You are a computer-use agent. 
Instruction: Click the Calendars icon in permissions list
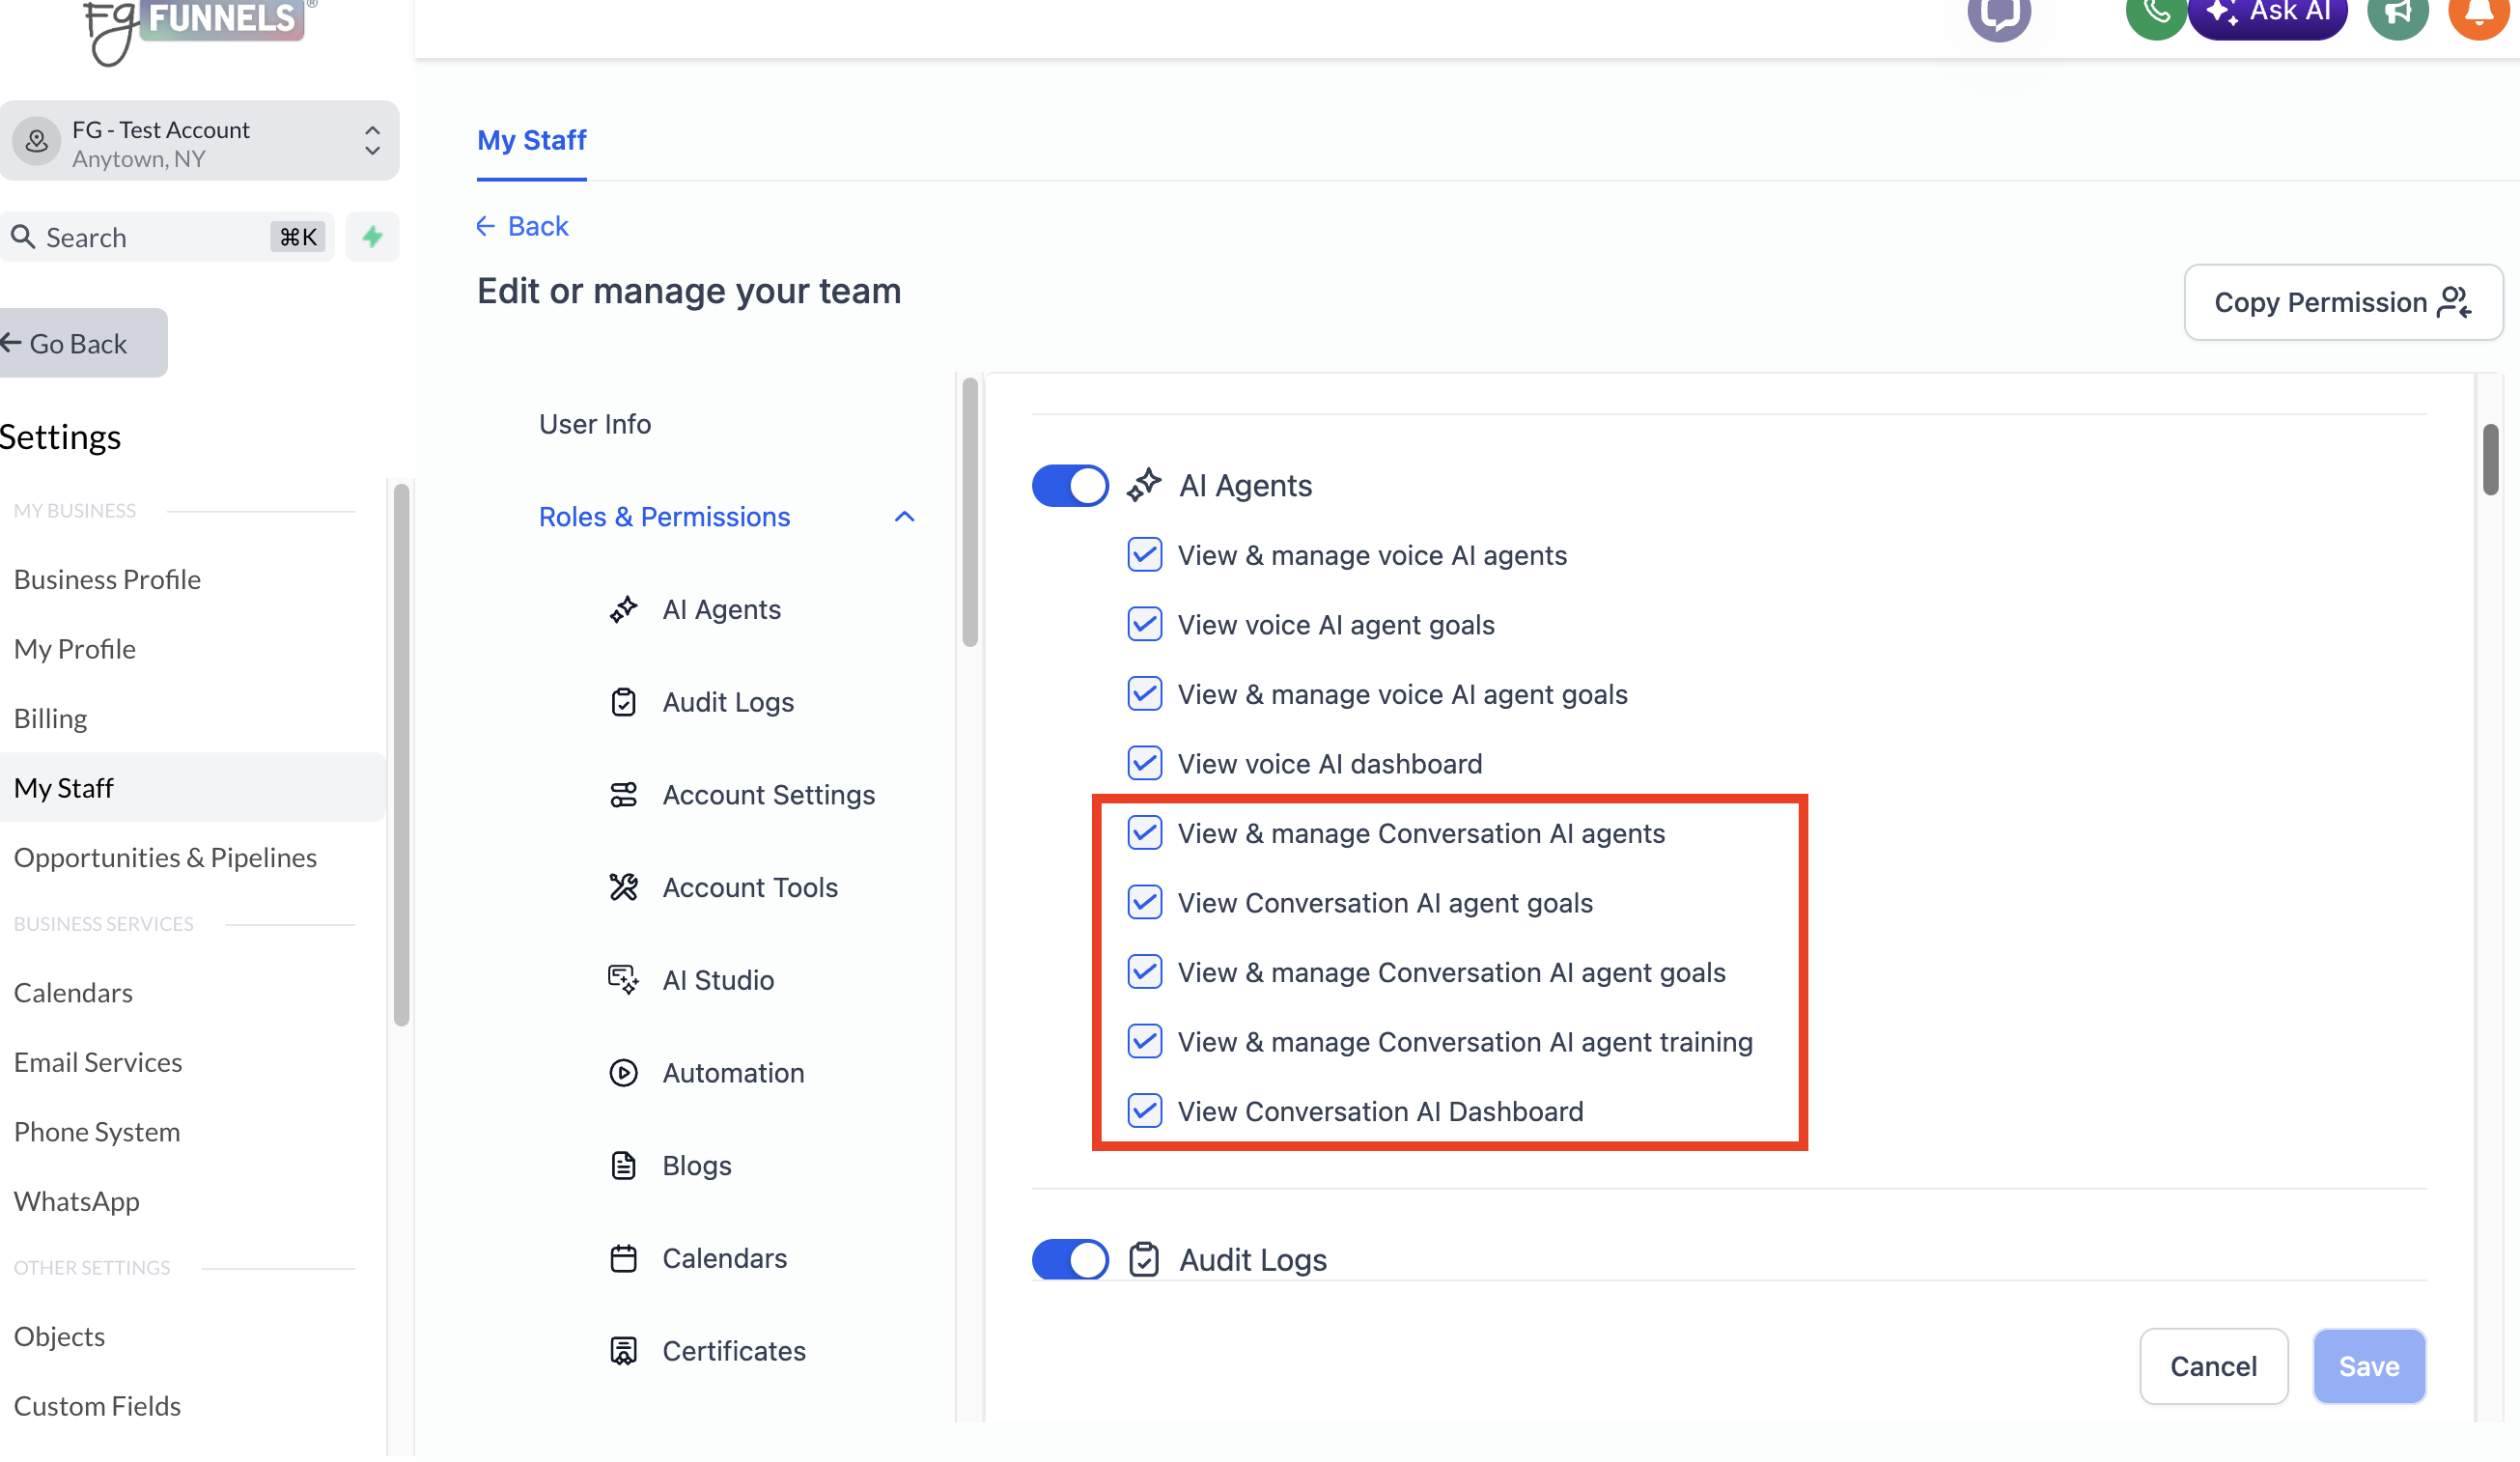(x=623, y=1259)
